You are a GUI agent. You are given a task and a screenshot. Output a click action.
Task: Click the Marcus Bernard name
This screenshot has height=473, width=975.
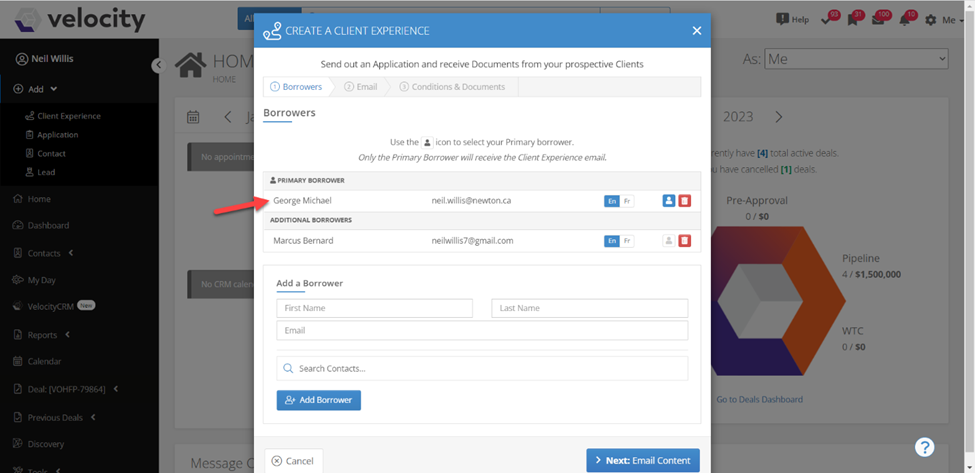[303, 241]
